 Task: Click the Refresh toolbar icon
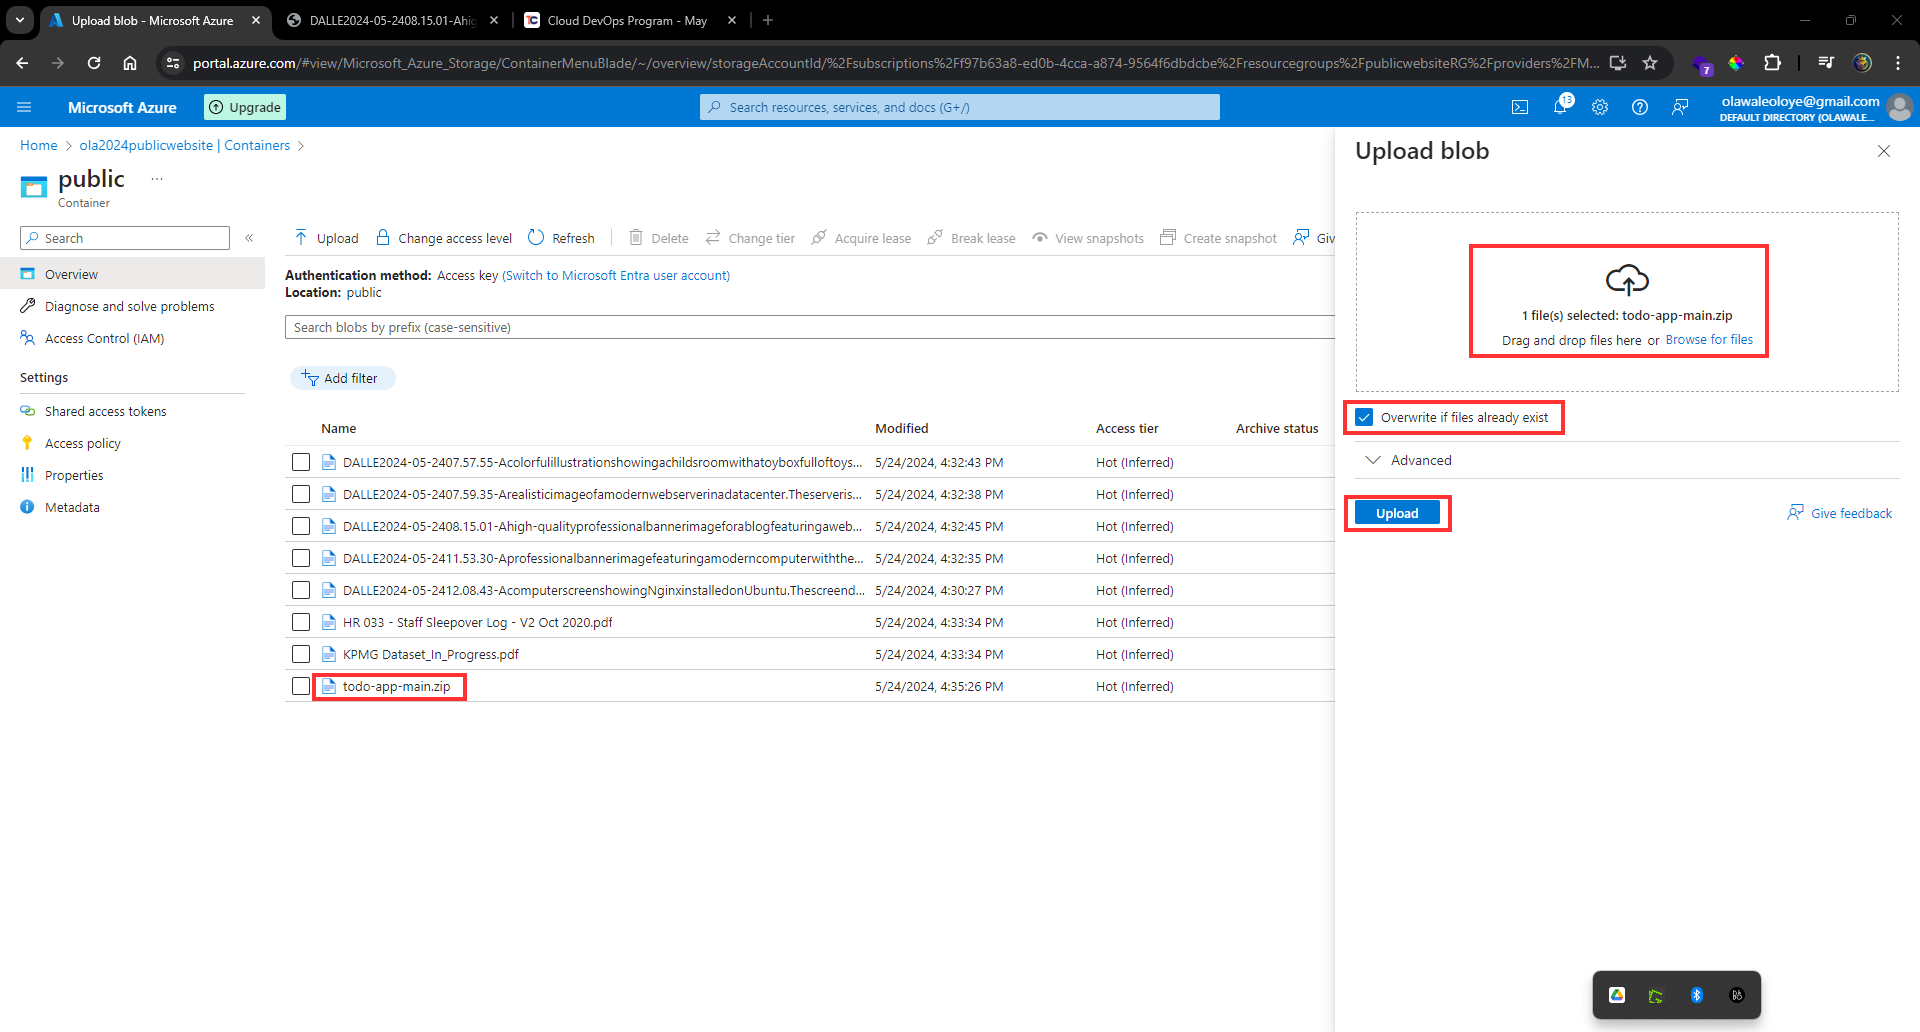pyautogui.click(x=561, y=238)
